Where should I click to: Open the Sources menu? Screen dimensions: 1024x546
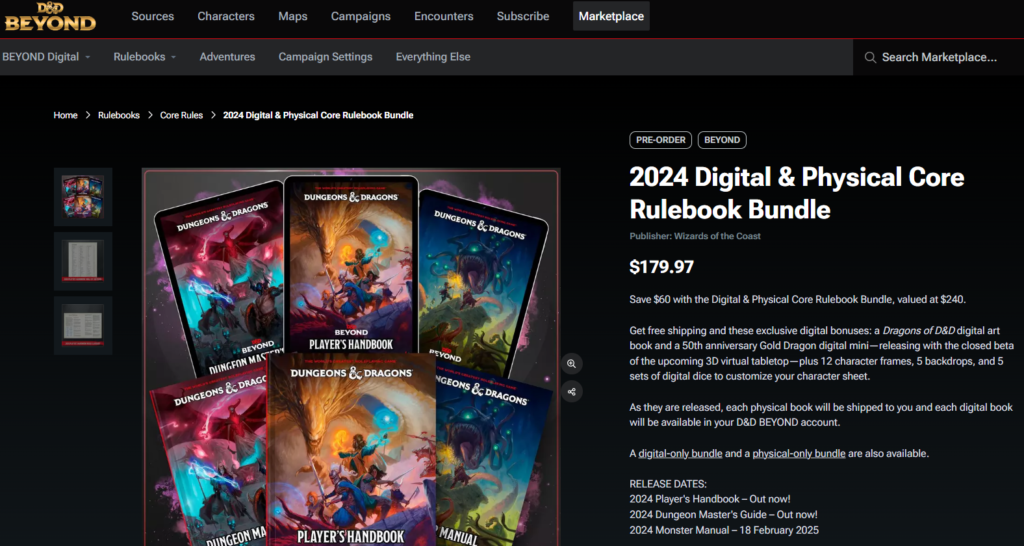153,16
